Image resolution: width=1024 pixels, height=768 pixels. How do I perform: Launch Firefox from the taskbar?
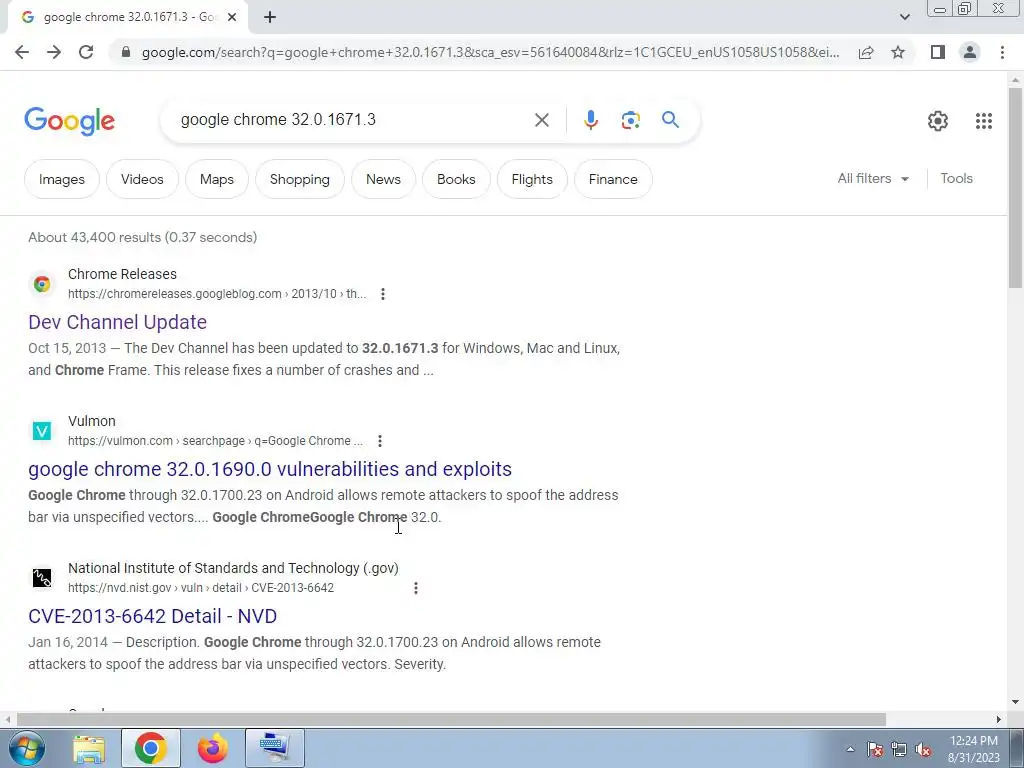pos(213,748)
